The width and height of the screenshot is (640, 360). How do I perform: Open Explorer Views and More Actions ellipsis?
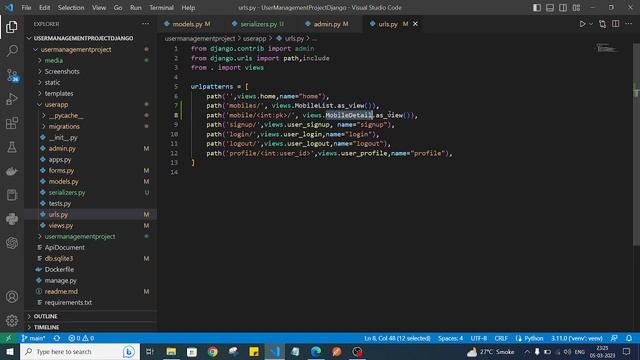145,24
